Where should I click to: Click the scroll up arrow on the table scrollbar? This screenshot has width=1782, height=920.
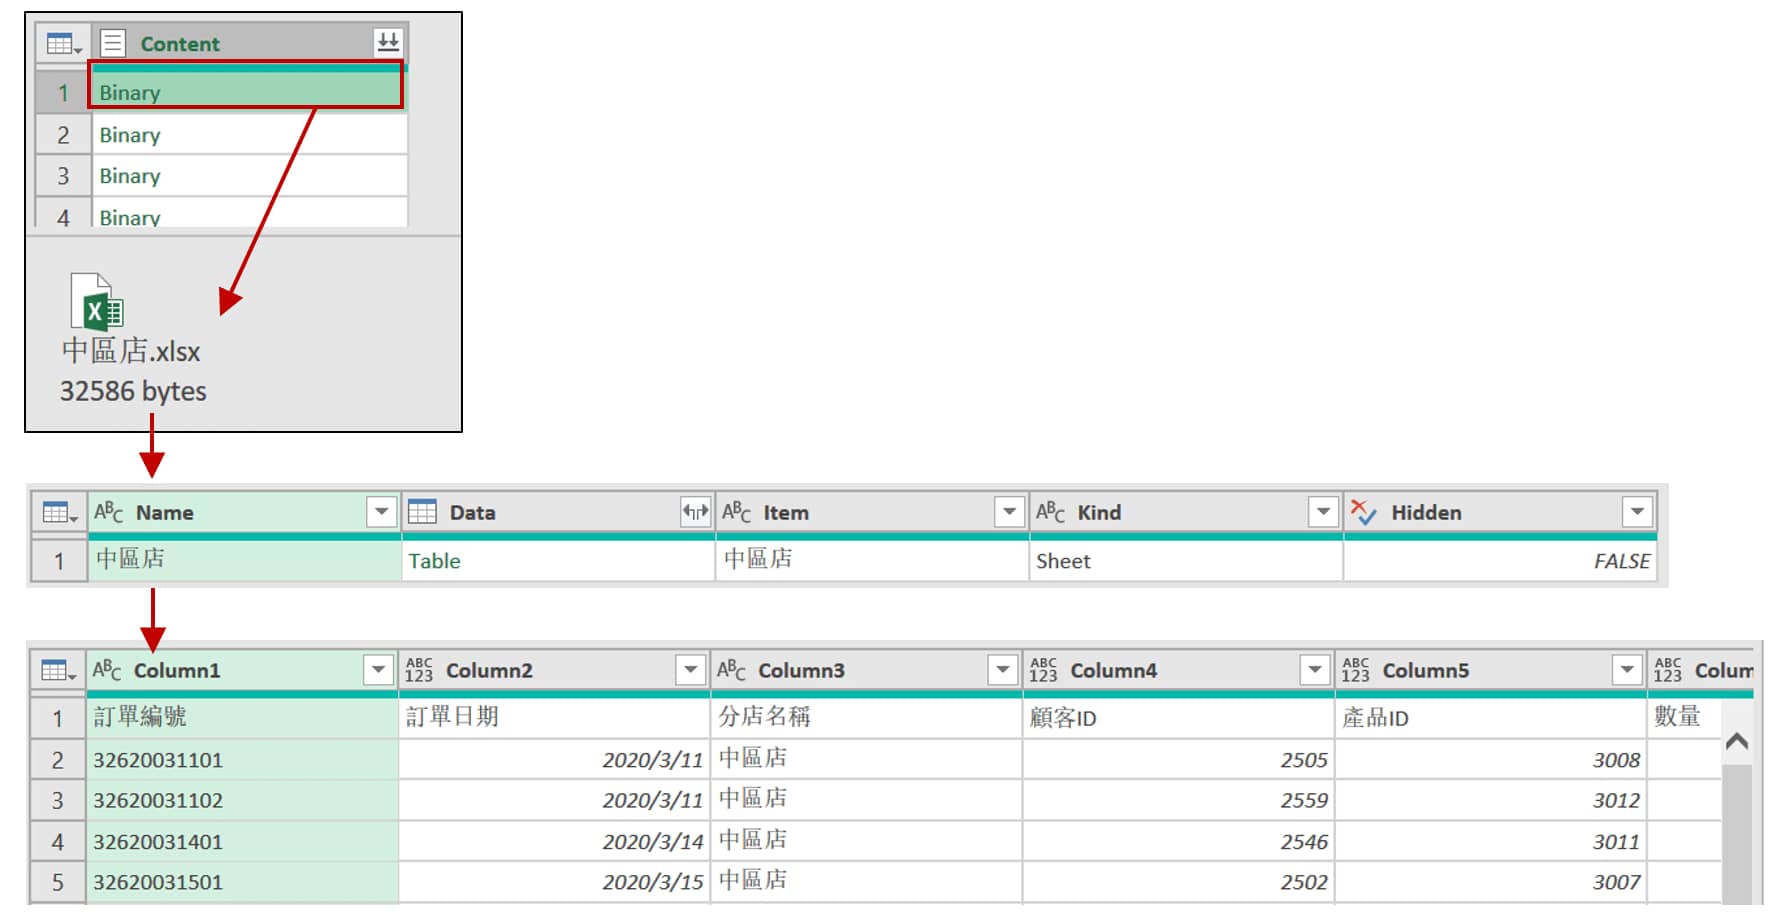[1737, 741]
